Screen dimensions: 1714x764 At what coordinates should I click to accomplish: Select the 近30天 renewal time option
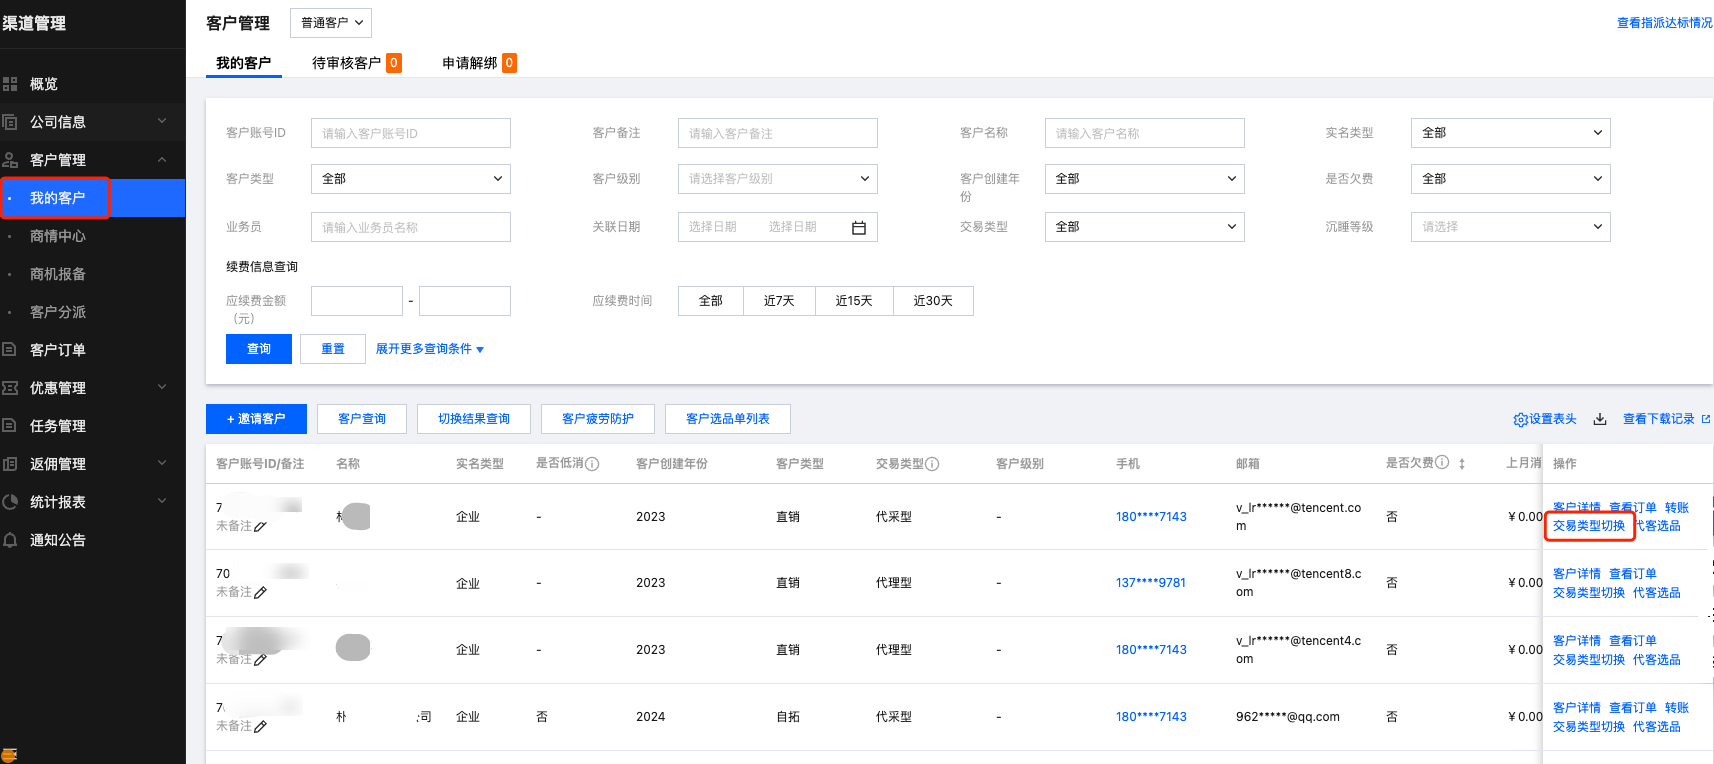coord(933,301)
